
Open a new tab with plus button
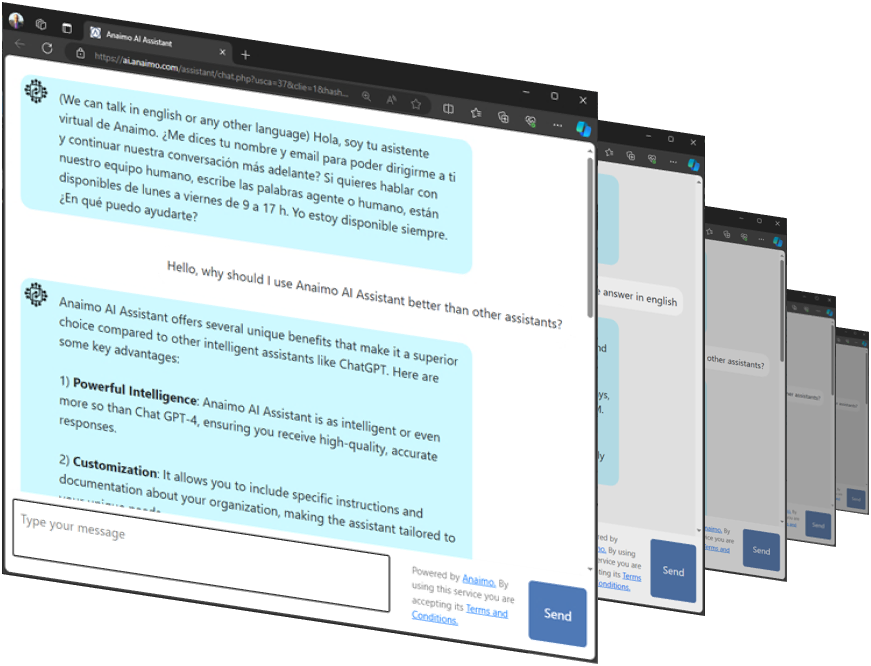[x=245, y=54]
